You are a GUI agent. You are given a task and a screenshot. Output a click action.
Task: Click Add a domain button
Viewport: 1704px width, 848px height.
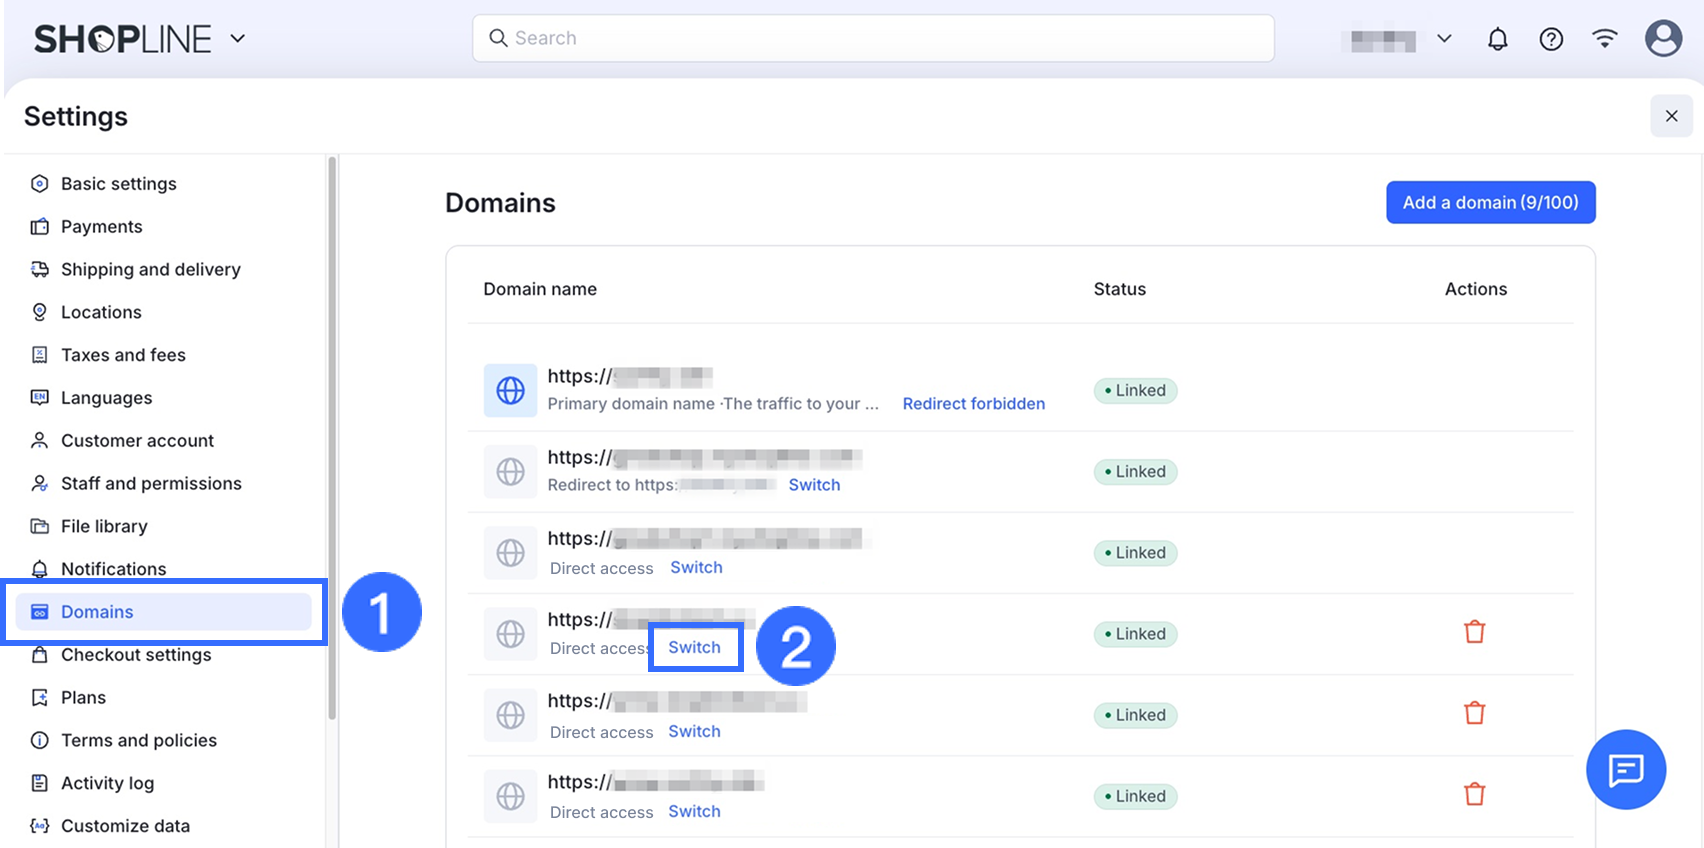click(1490, 203)
